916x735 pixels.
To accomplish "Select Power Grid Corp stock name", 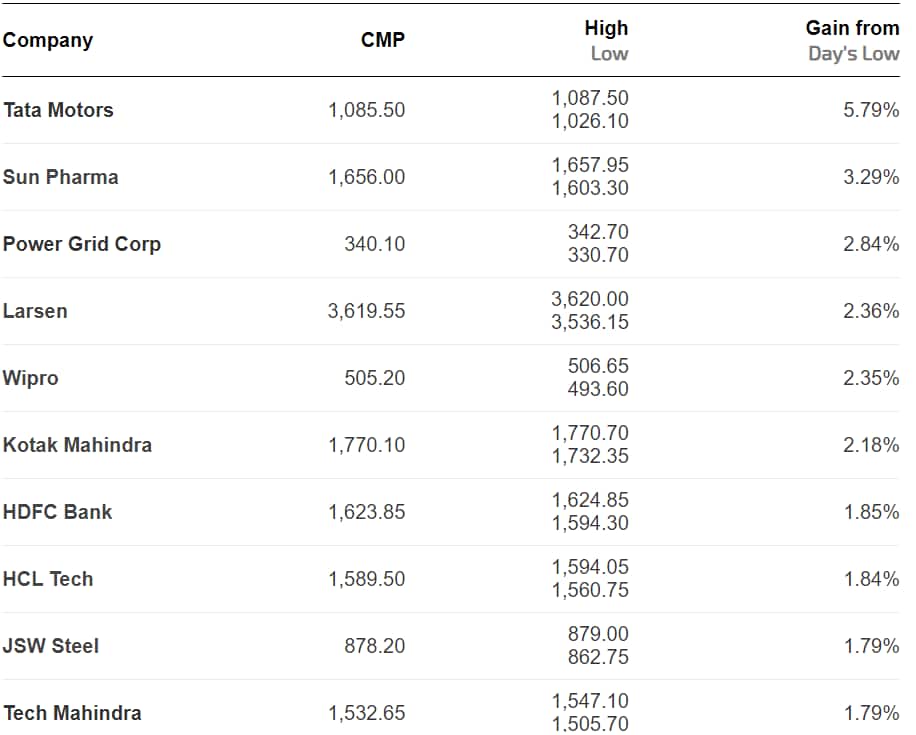I will (81, 244).
